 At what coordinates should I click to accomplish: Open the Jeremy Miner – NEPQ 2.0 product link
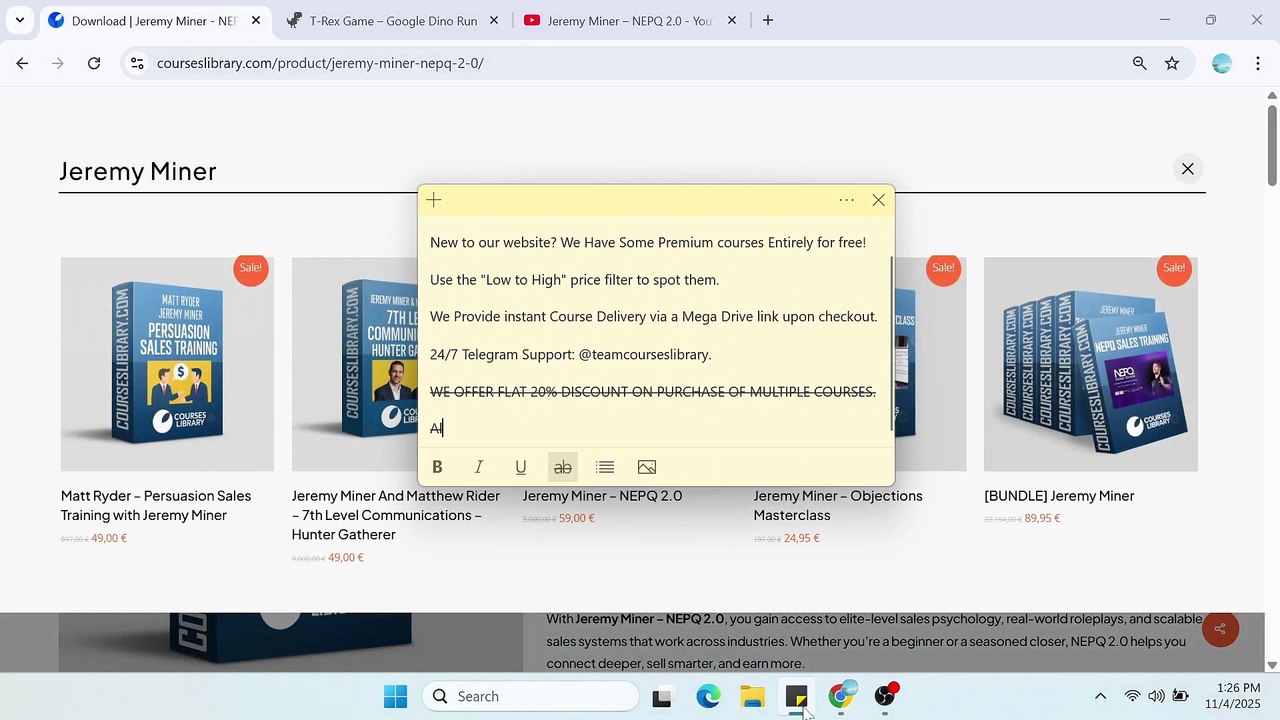(602, 496)
